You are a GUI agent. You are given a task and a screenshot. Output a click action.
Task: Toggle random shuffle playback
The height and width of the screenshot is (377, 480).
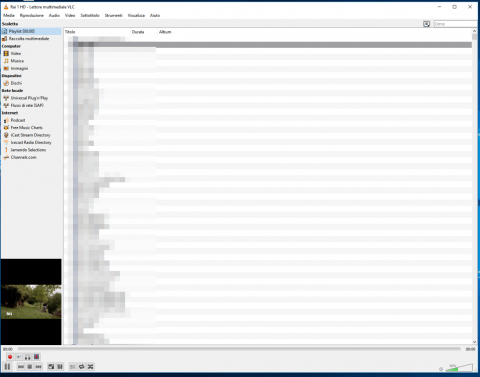click(x=90, y=367)
